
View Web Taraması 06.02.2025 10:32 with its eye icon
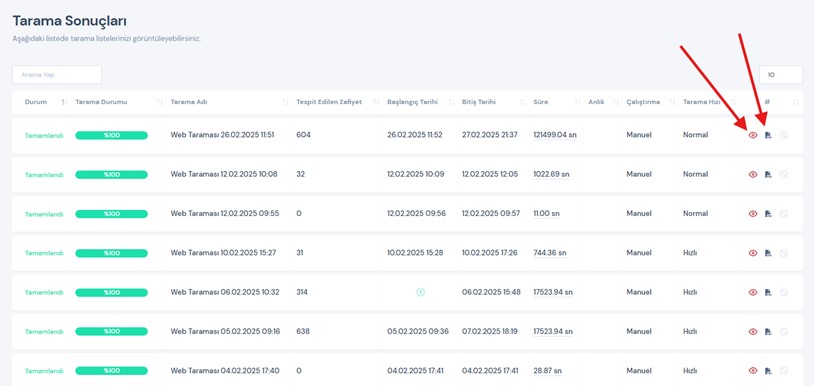pyautogui.click(x=753, y=293)
